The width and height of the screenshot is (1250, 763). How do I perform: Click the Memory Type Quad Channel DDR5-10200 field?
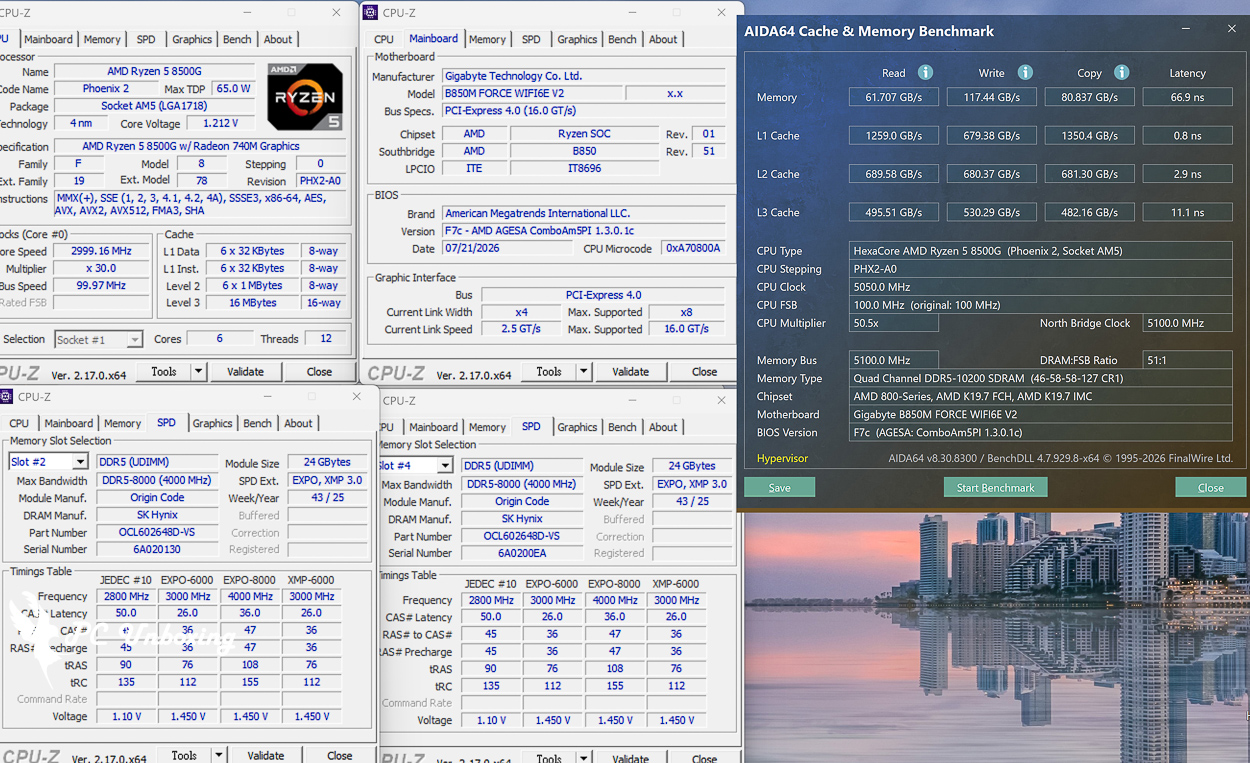coord(1040,378)
